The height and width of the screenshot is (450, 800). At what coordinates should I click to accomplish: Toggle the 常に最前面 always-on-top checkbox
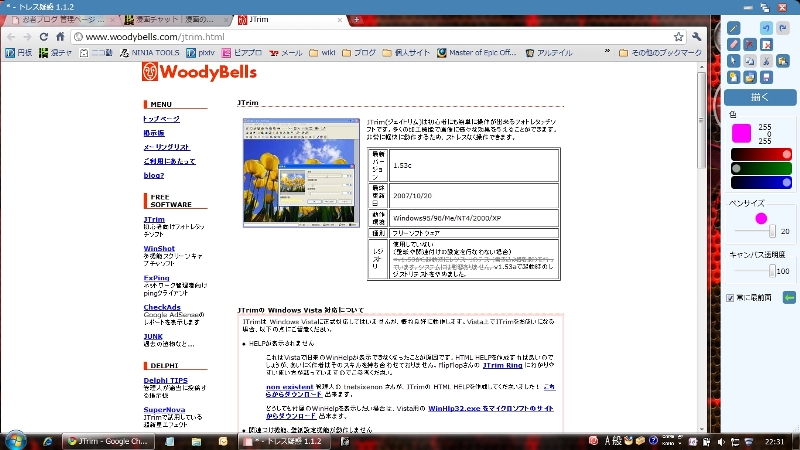click(730, 298)
